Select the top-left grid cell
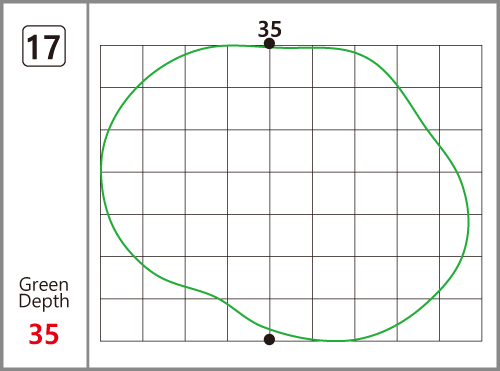 coord(122,66)
